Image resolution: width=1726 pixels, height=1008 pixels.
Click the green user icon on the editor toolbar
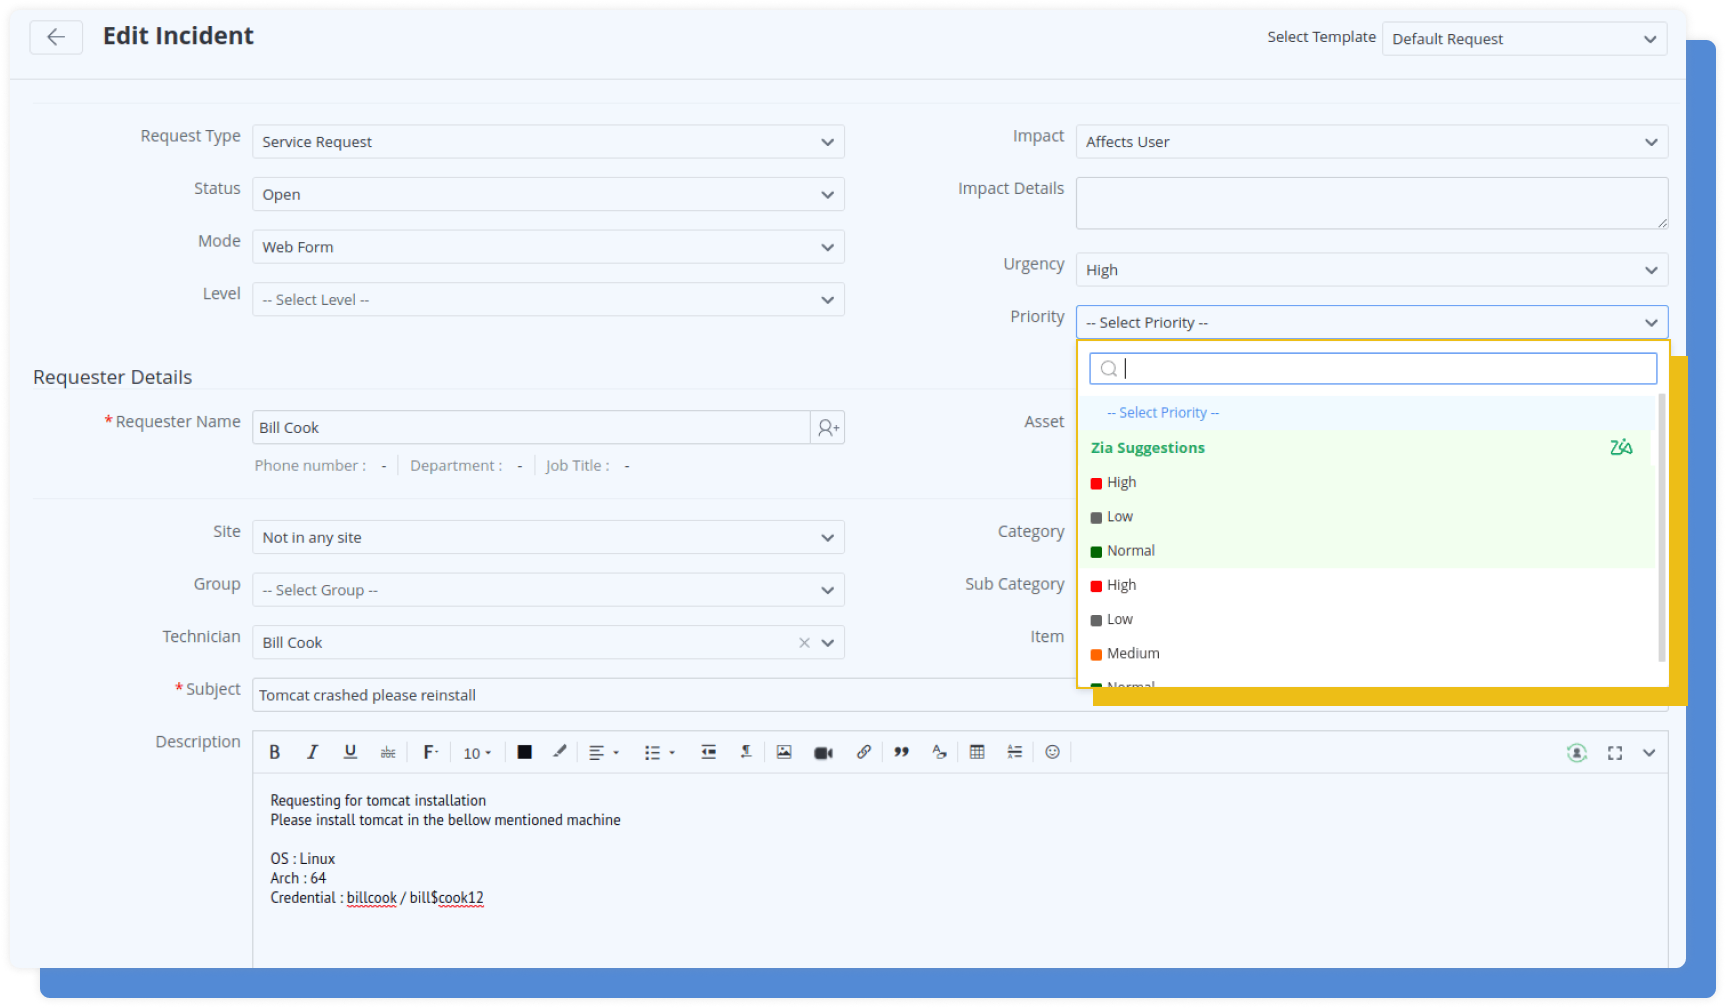(x=1577, y=753)
